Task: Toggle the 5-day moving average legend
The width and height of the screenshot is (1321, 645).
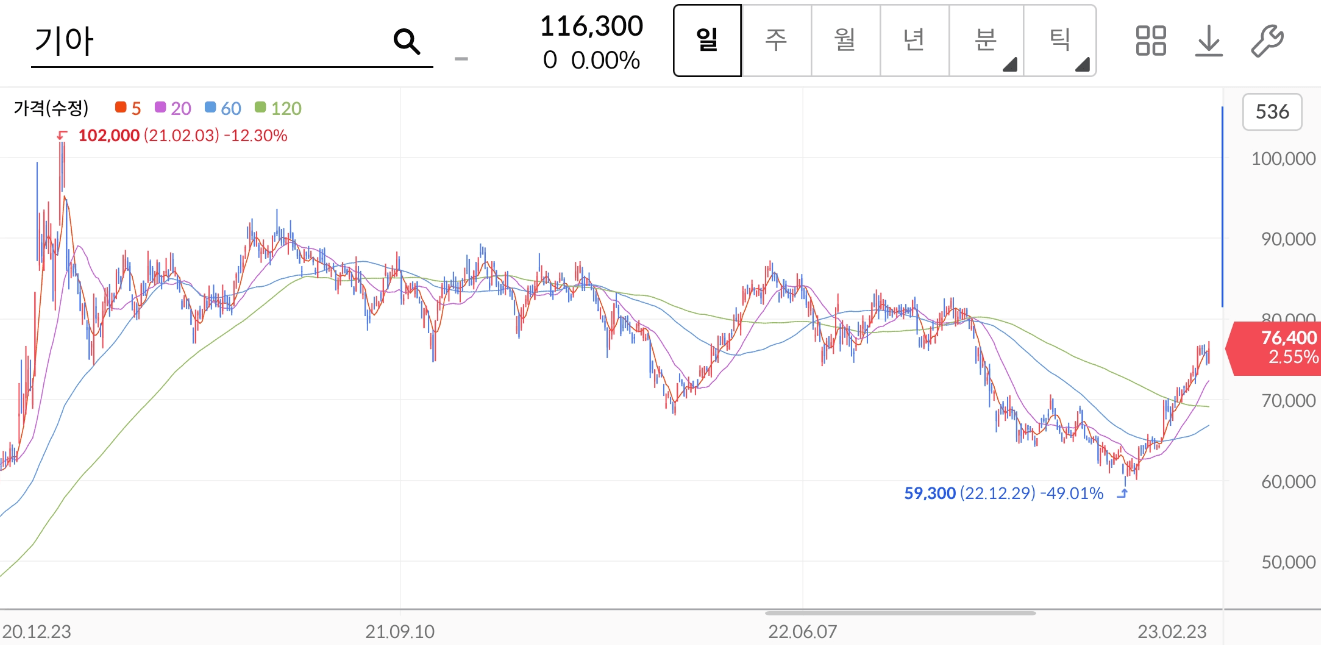Action: click(x=128, y=108)
